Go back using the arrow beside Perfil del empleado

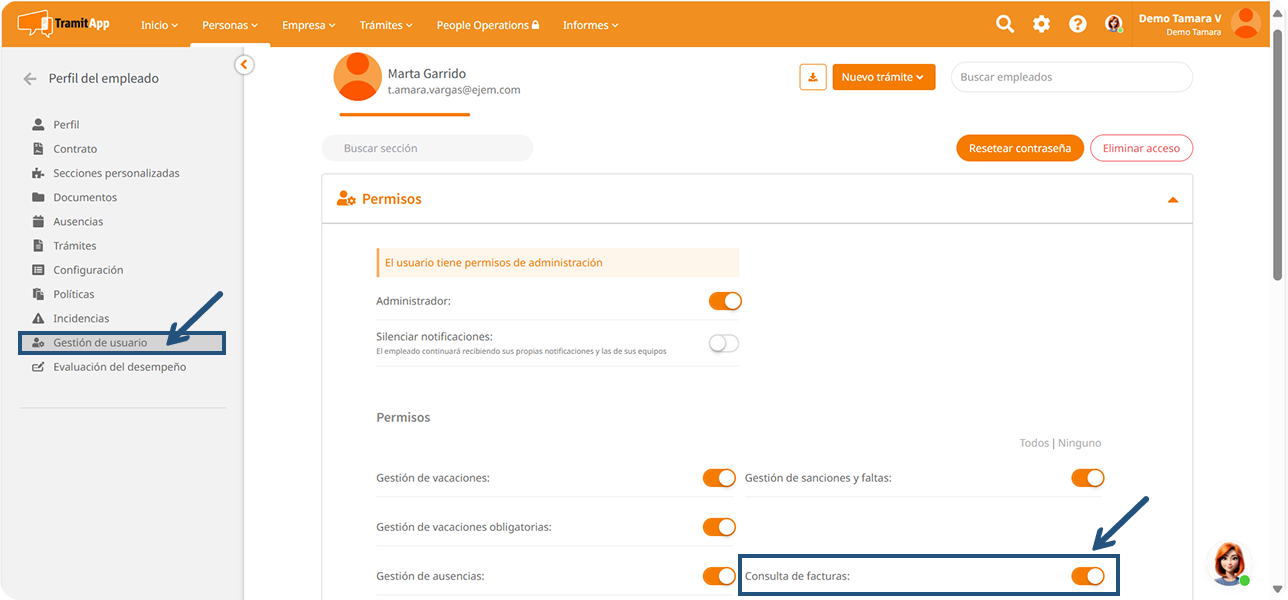tap(30, 78)
